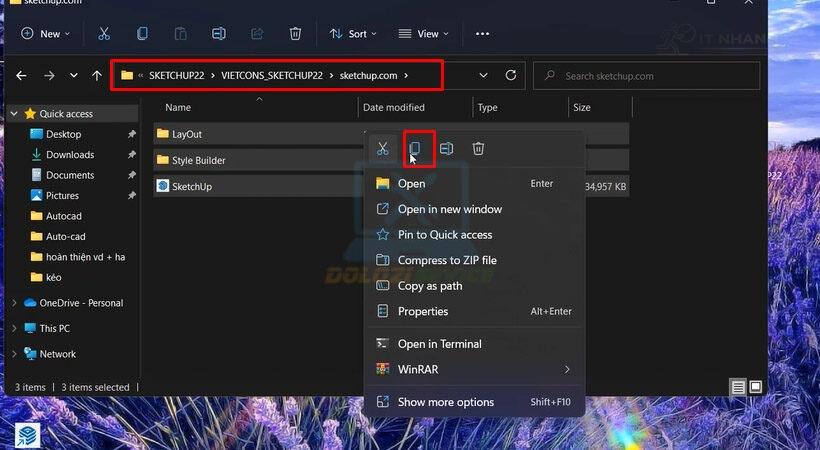Open the WinRAR submenu
The width and height of the screenshot is (820, 450).
coord(471,370)
